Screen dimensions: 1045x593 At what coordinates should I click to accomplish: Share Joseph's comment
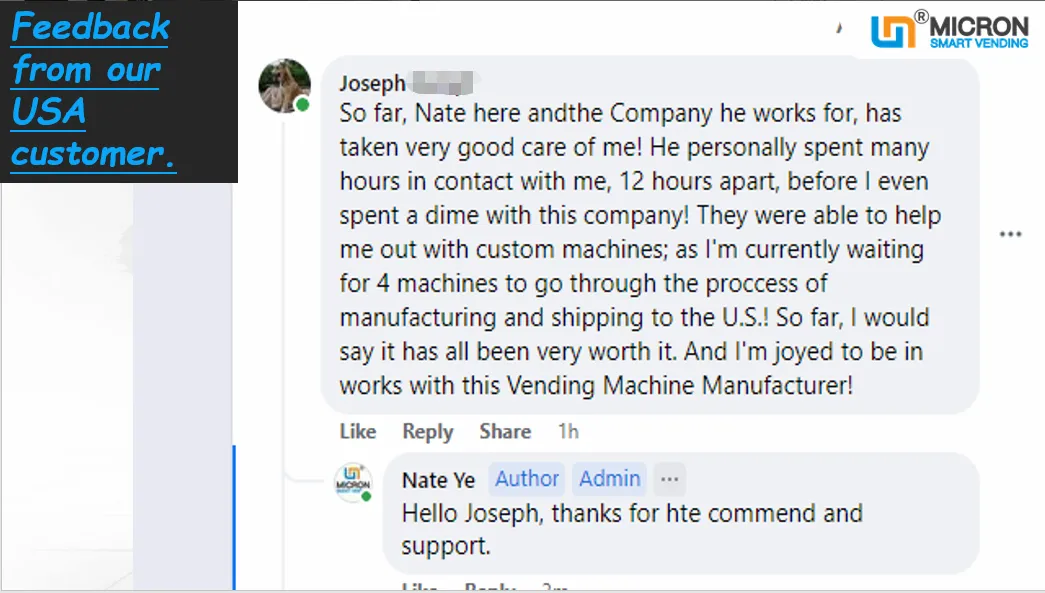505,432
